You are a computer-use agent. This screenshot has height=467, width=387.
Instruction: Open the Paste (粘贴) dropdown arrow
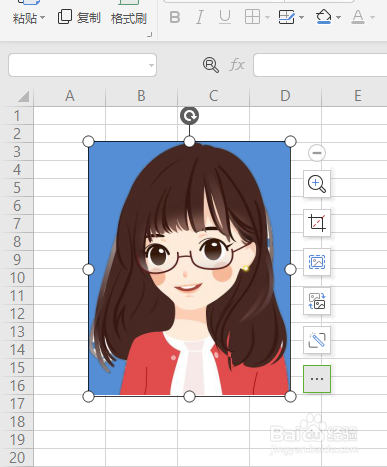click(42, 17)
